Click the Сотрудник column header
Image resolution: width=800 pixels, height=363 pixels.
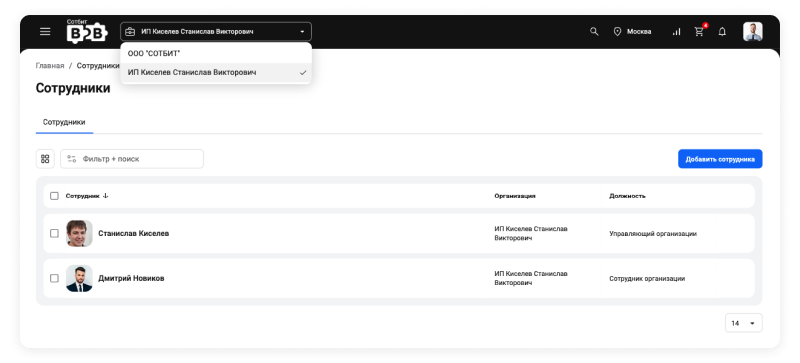pos(83,196)
